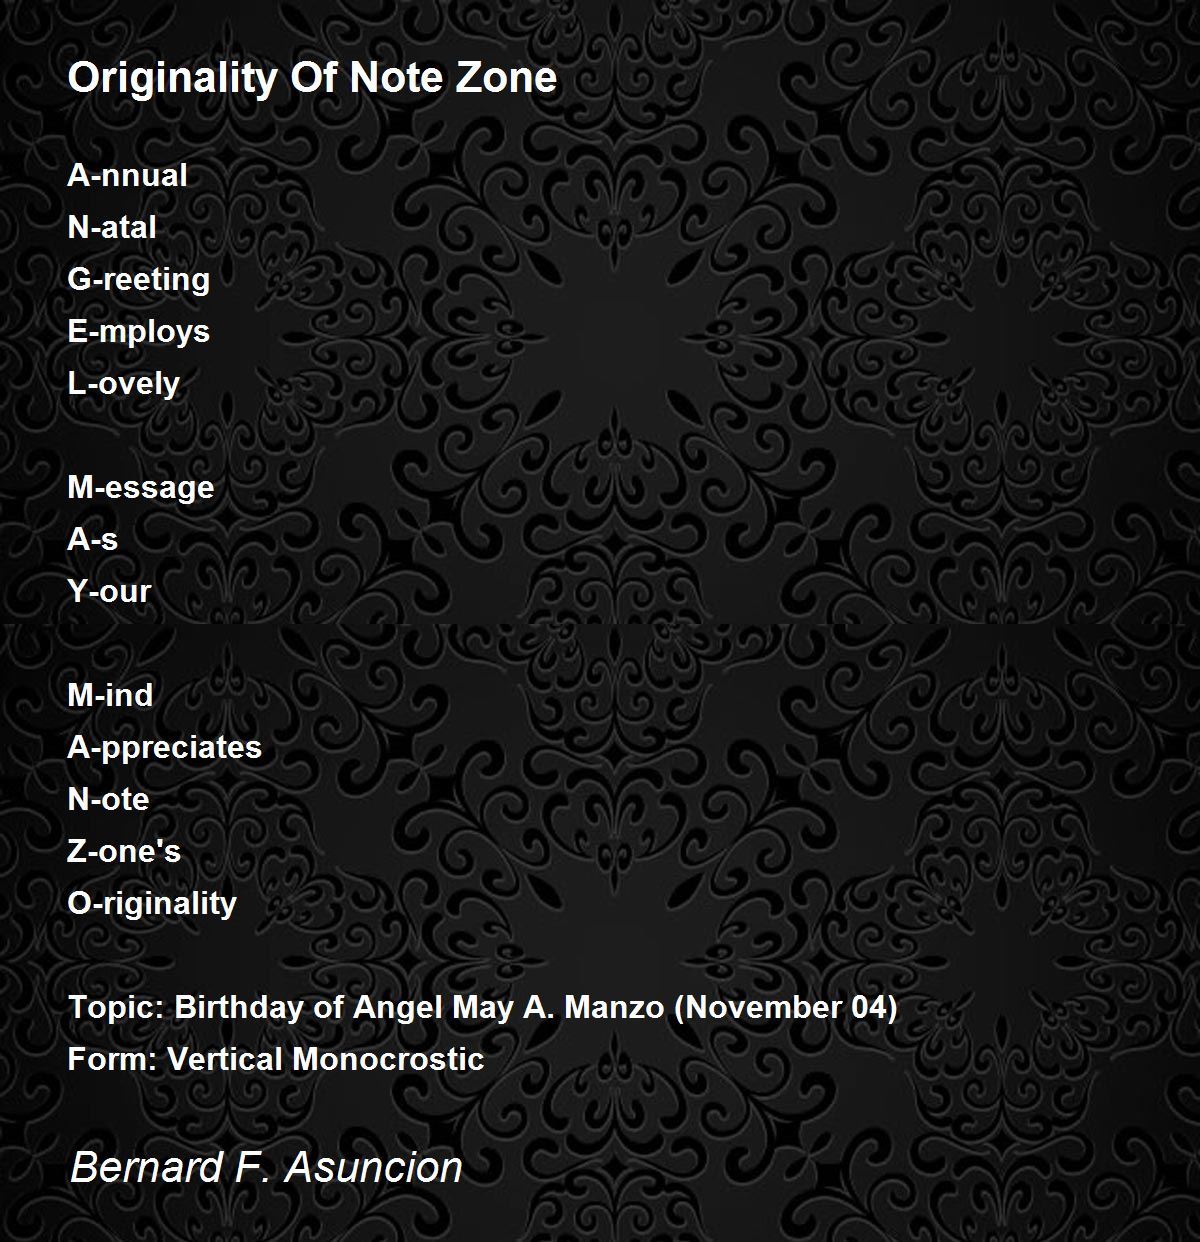This screenshot has width=1200, height=1242.
Task: Select the A-ppreciates line
Action: pos(164,747)
